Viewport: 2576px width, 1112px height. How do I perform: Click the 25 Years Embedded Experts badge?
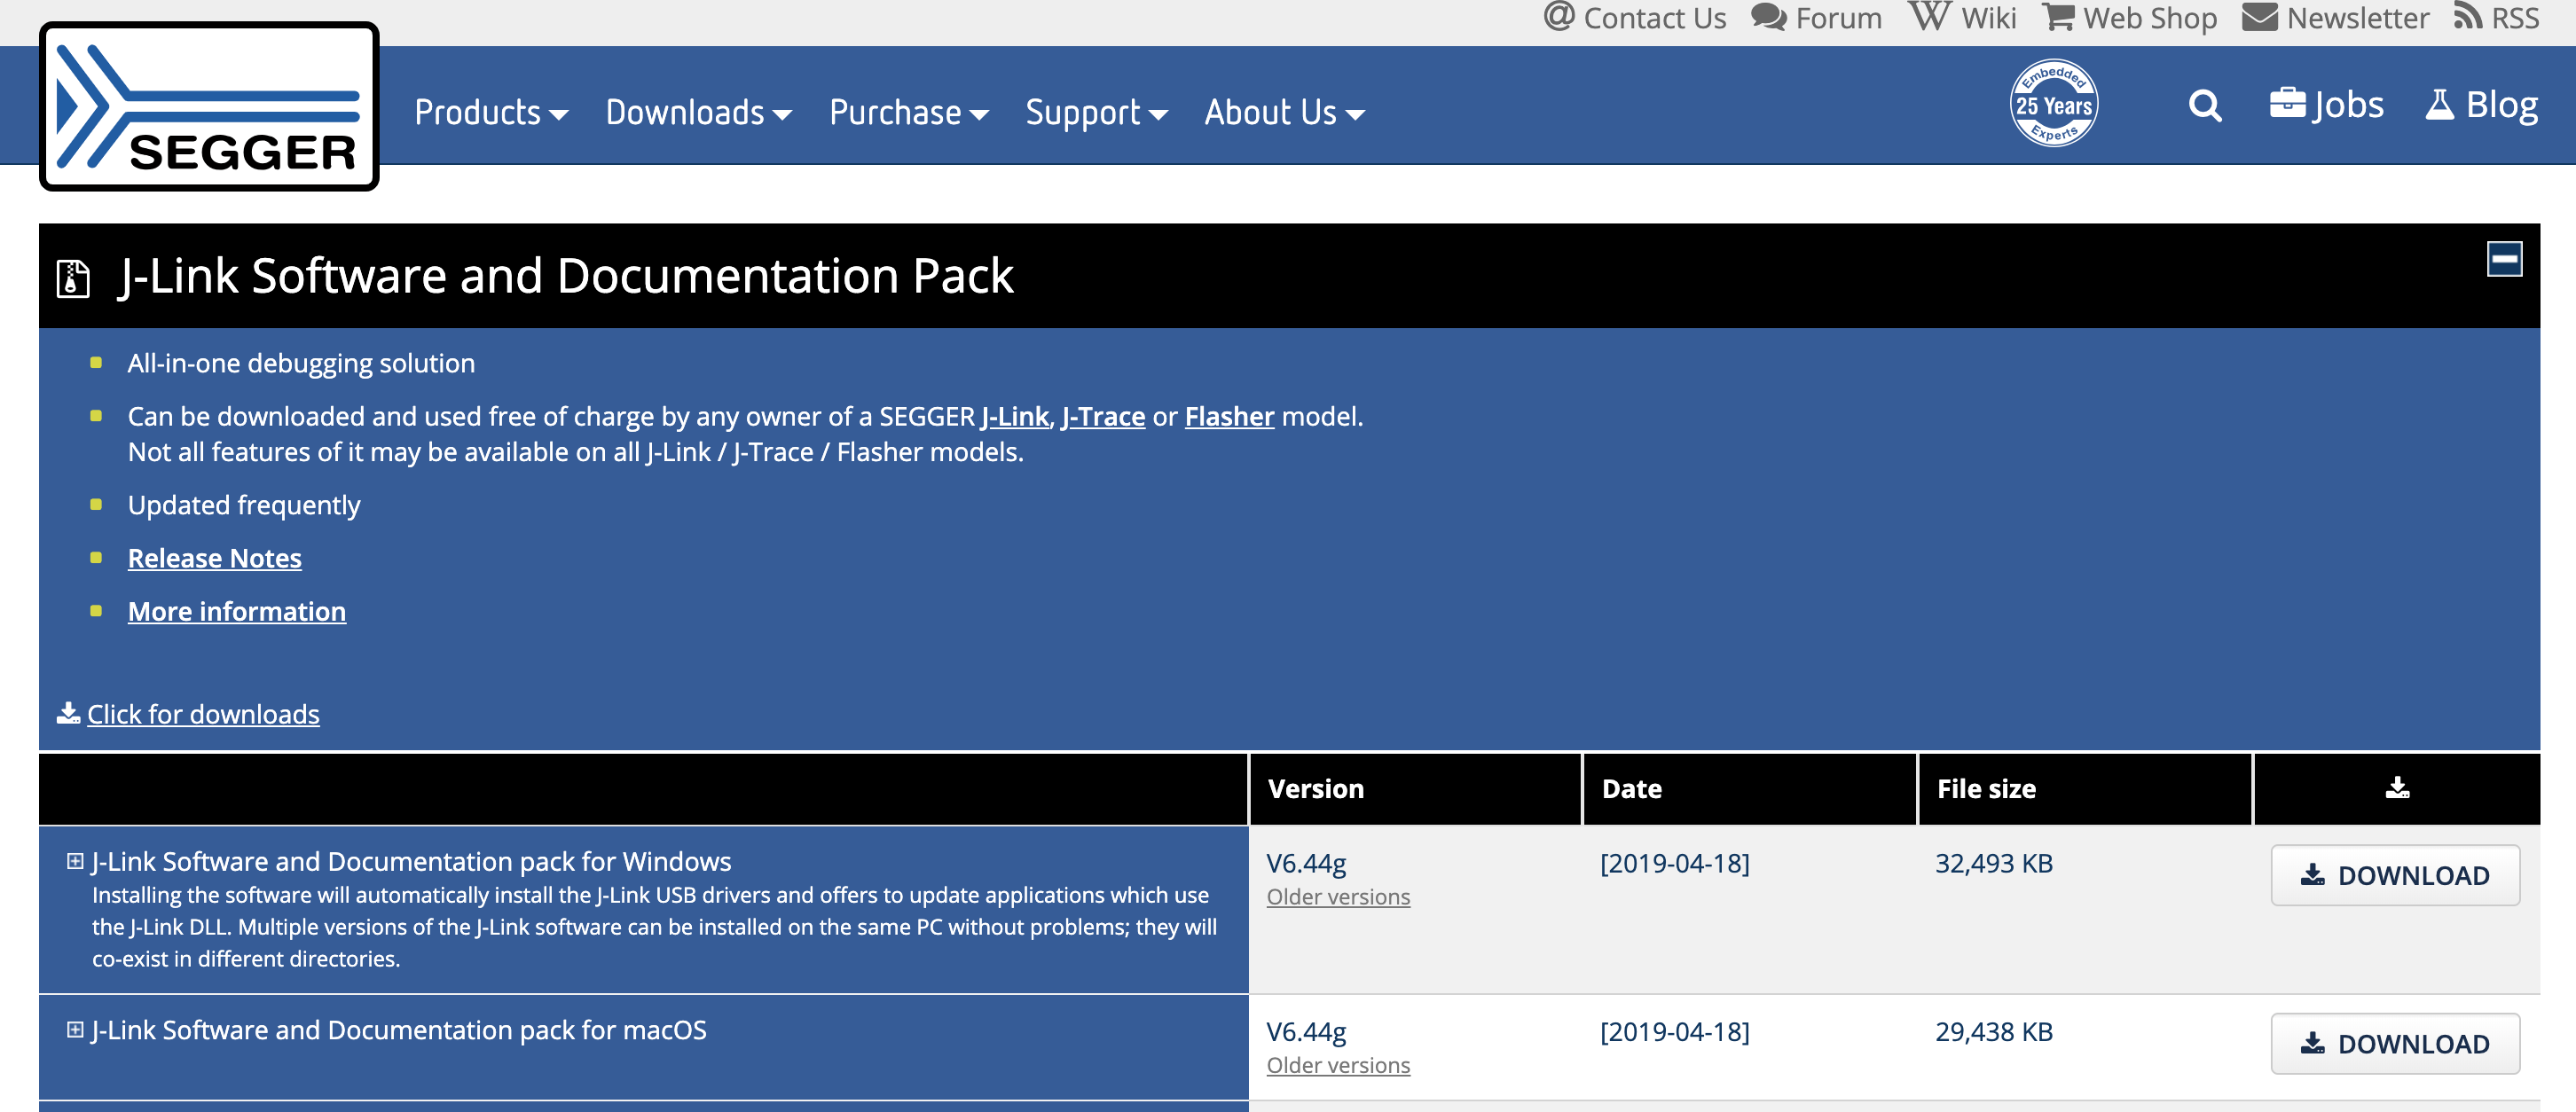(x=2053, y=104)
